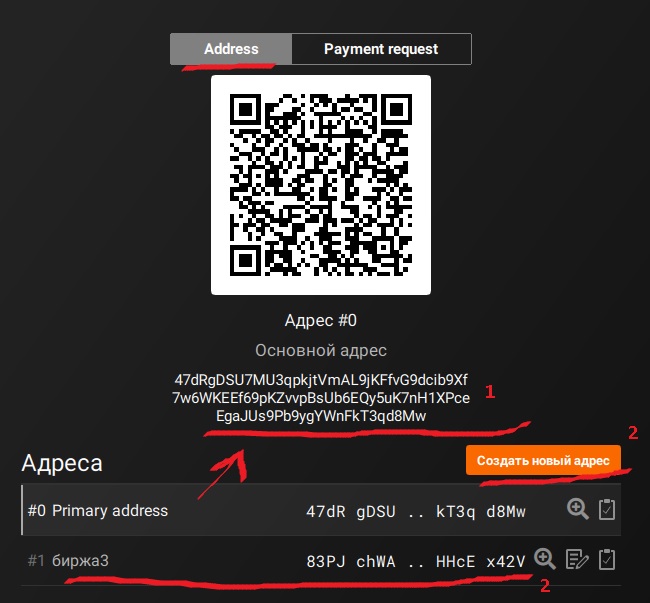Screen dimensions: 650x603
Task: Click the биржа3 label text
Action: pyautogui.click(x=80, y=561)
